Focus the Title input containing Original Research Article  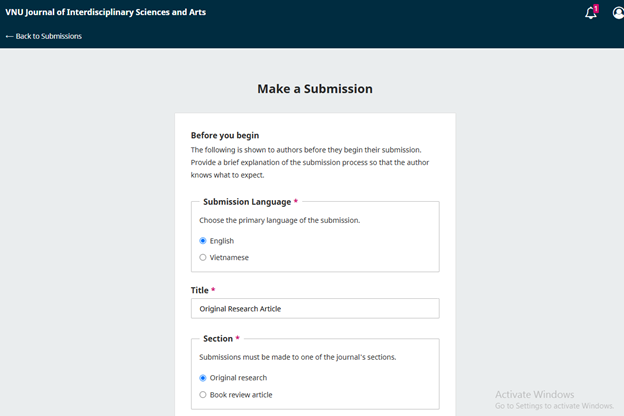(315, 309)
